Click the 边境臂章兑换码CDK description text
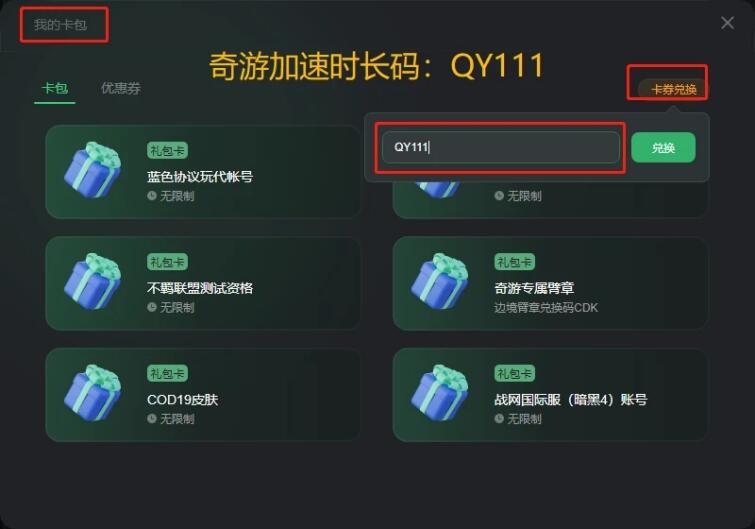Viewport: 755px width, 529px height. pos(546,308)
